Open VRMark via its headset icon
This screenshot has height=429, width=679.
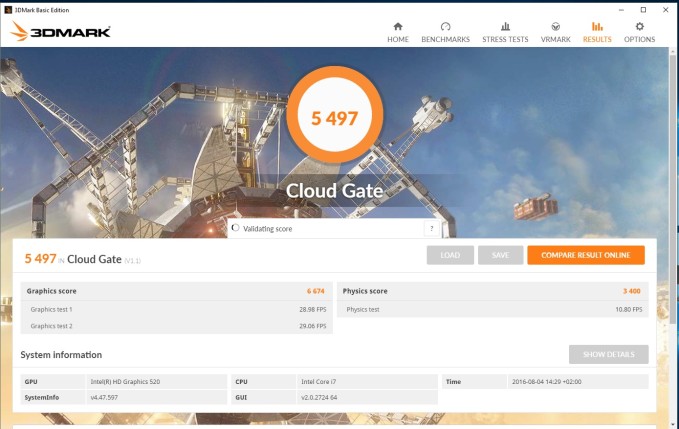click(x=556, y=26)
